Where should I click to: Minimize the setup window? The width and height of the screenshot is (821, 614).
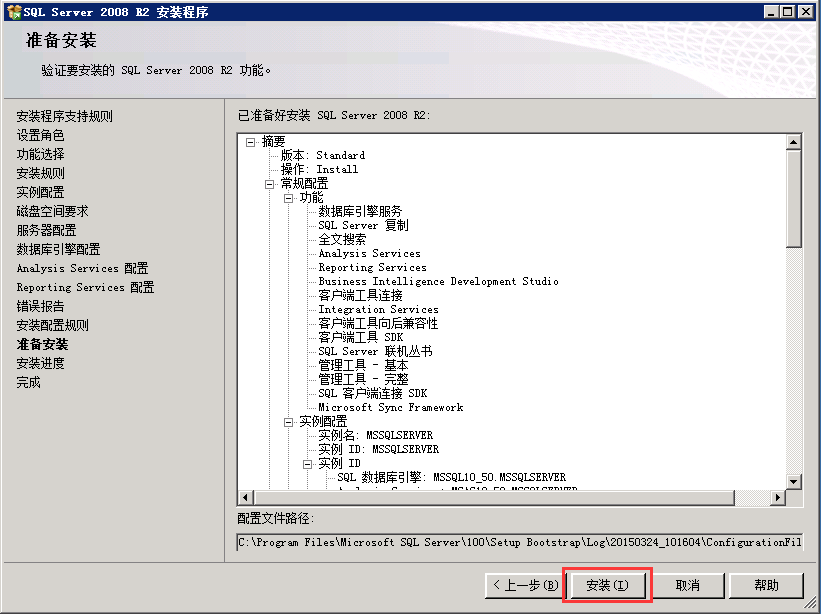pos(770,12)
